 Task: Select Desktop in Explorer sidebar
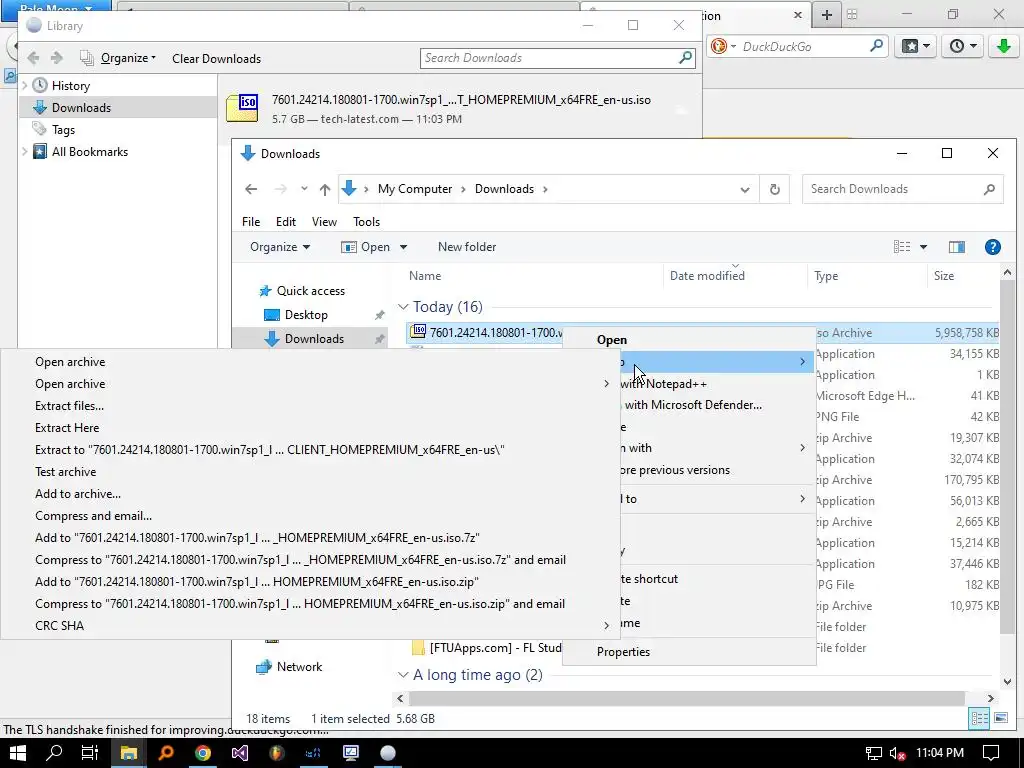click(x=306, y=315)
